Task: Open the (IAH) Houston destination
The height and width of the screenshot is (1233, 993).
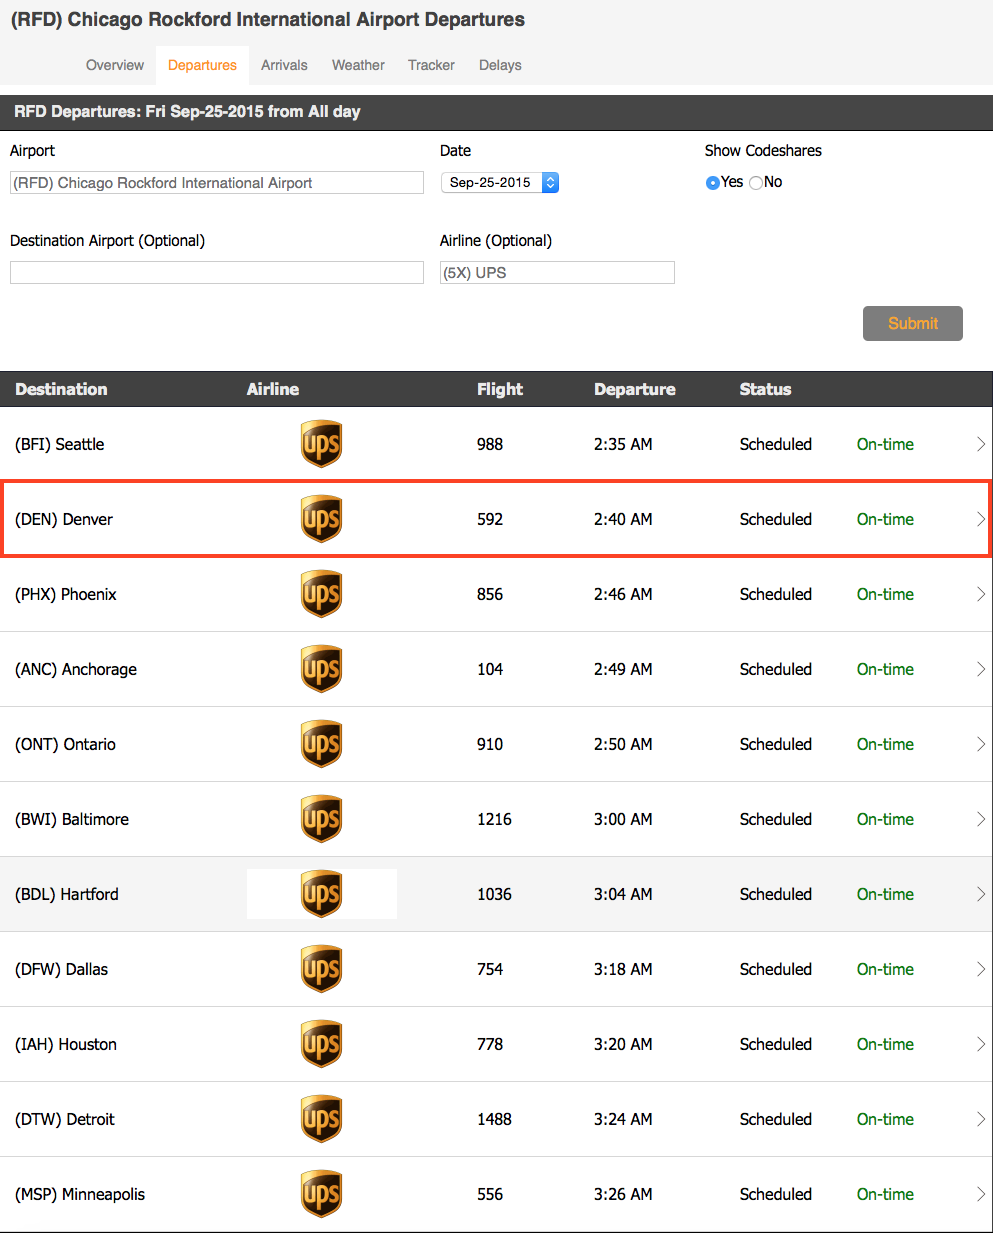Action: 66,1044
